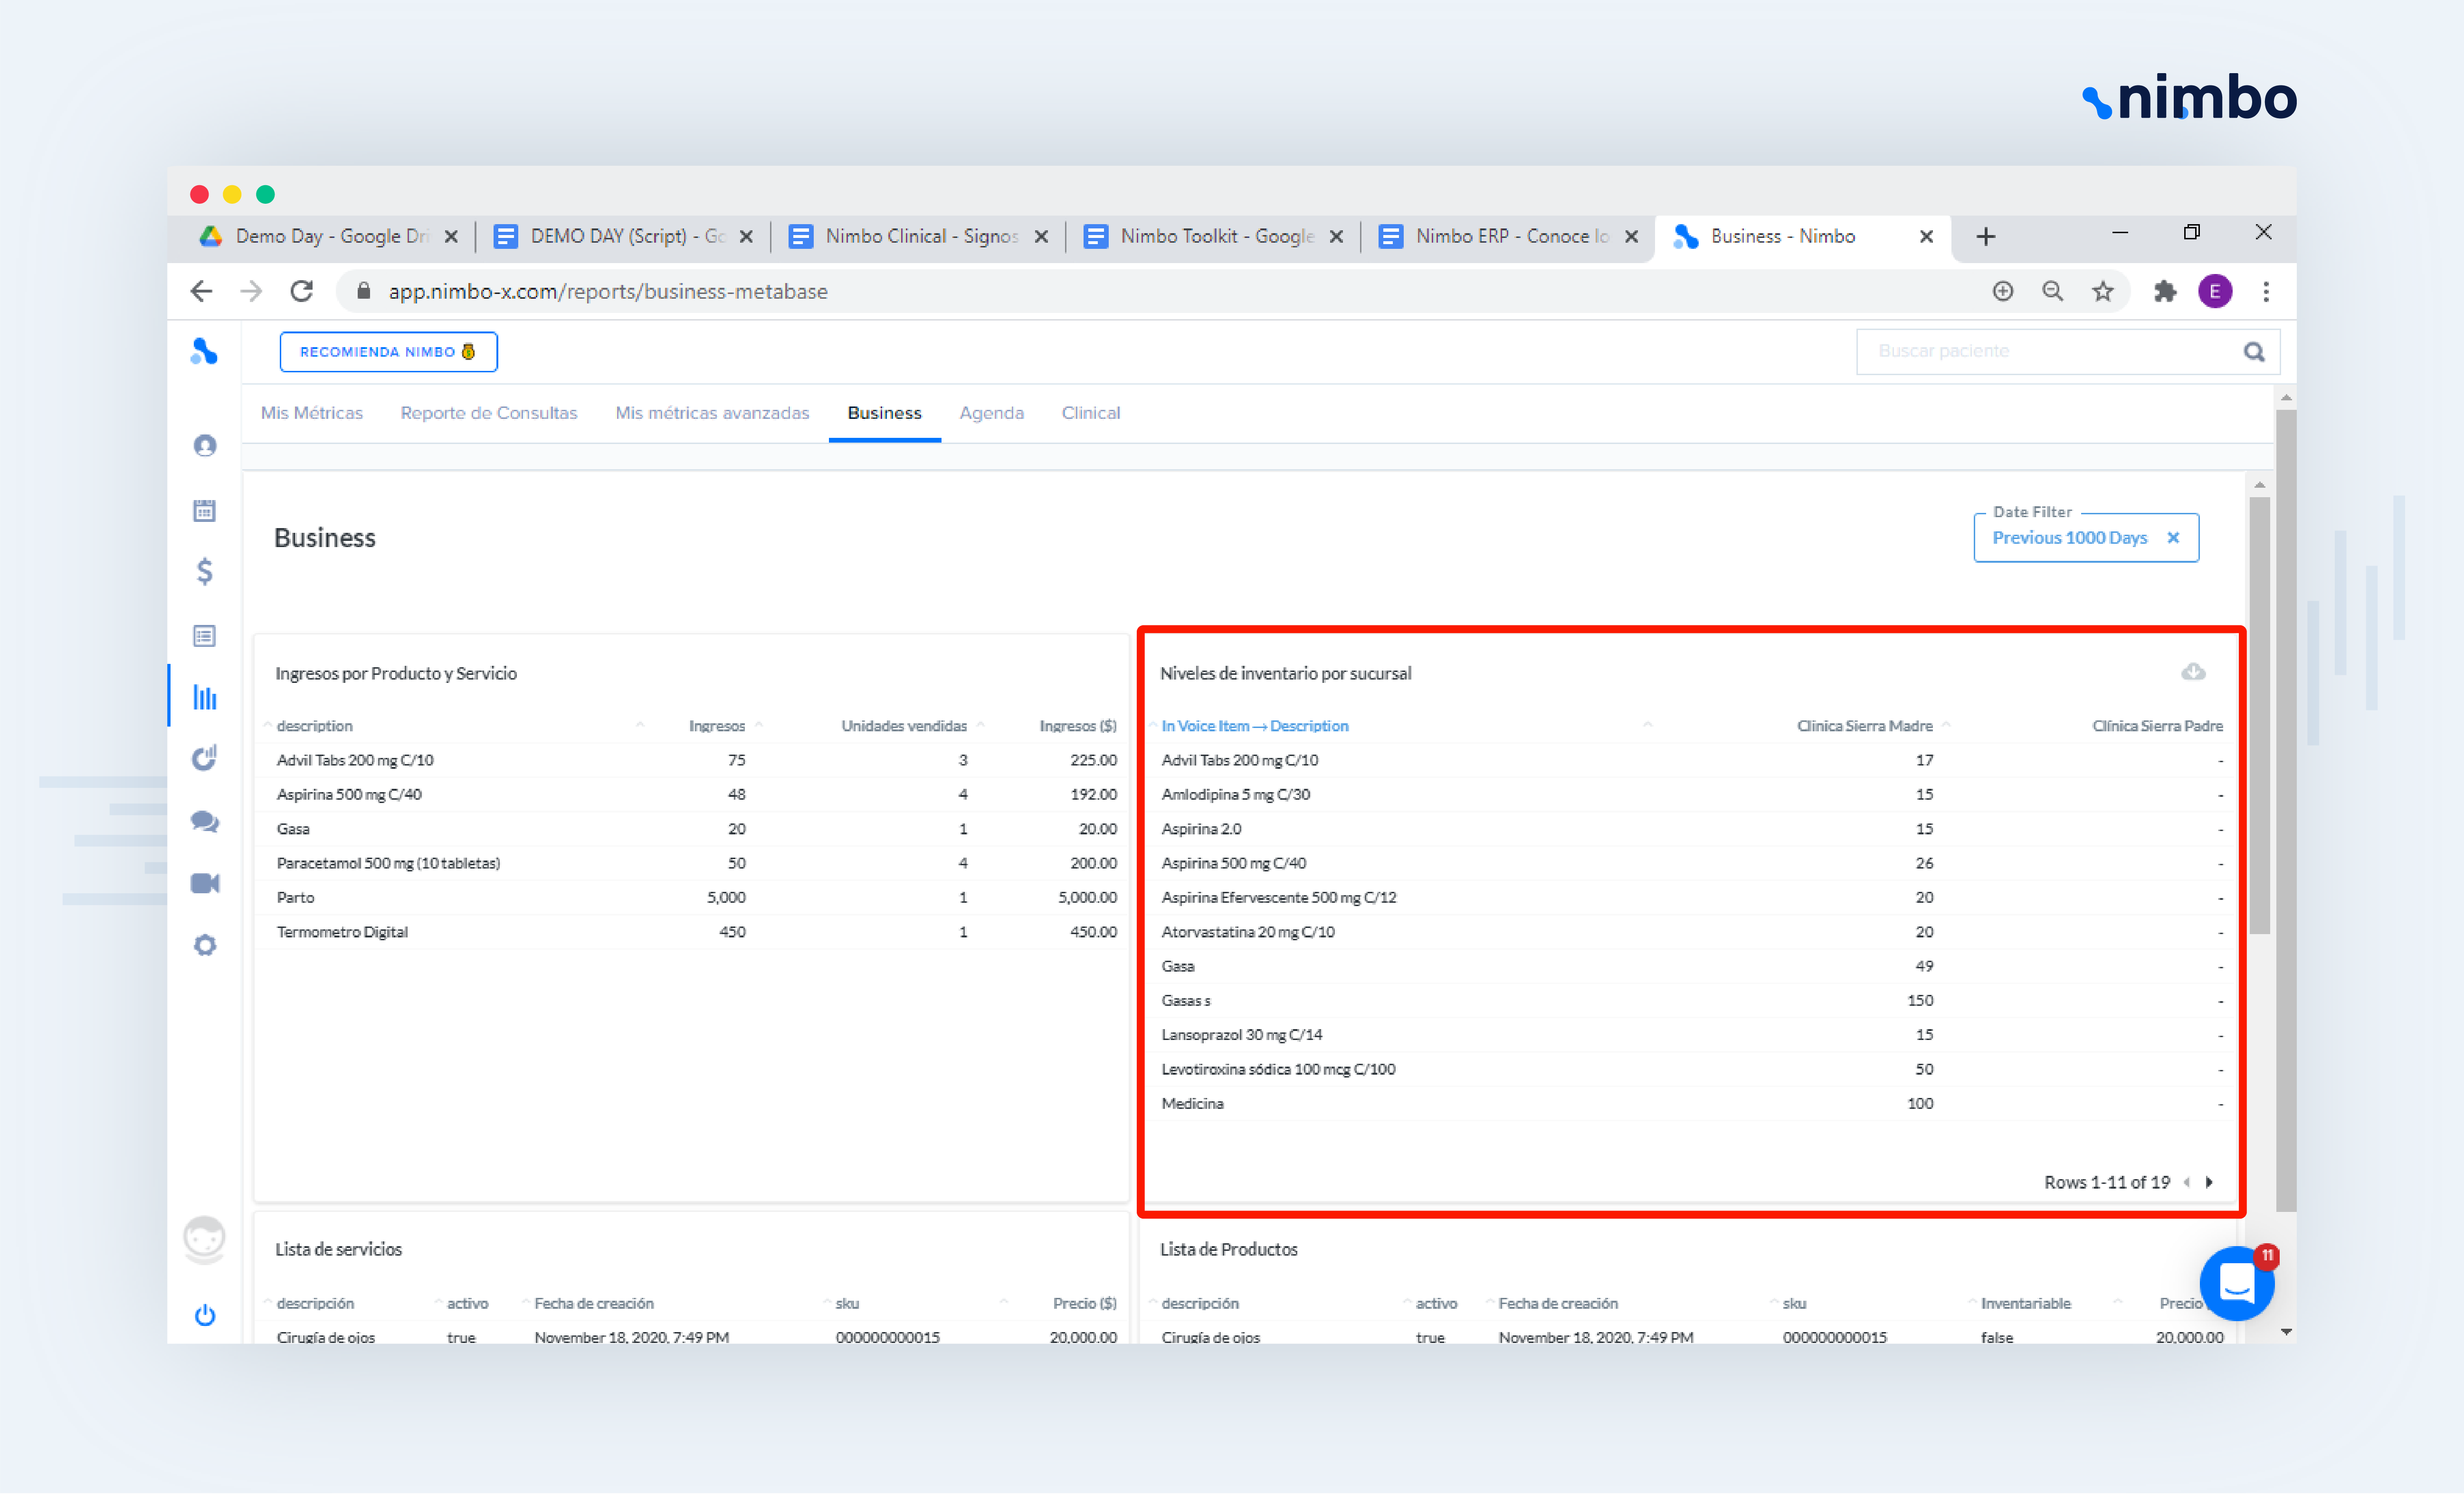Viewport: 2464px width, 1494px height.
Task: Sort by Clínica Sierra Madre column
Action: (x=1864, y=726)
